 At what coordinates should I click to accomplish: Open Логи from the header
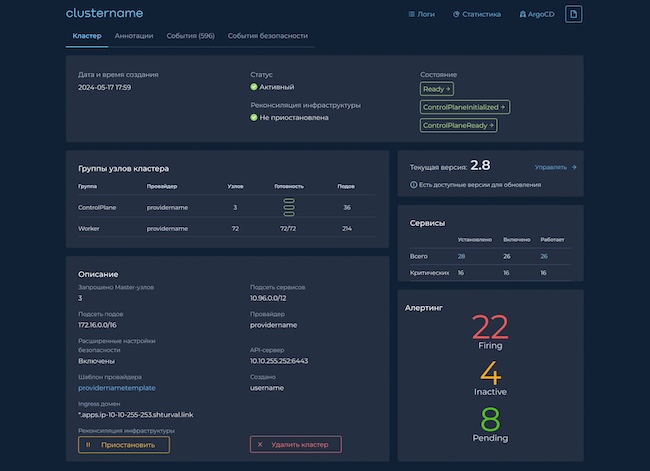[422, 15]
